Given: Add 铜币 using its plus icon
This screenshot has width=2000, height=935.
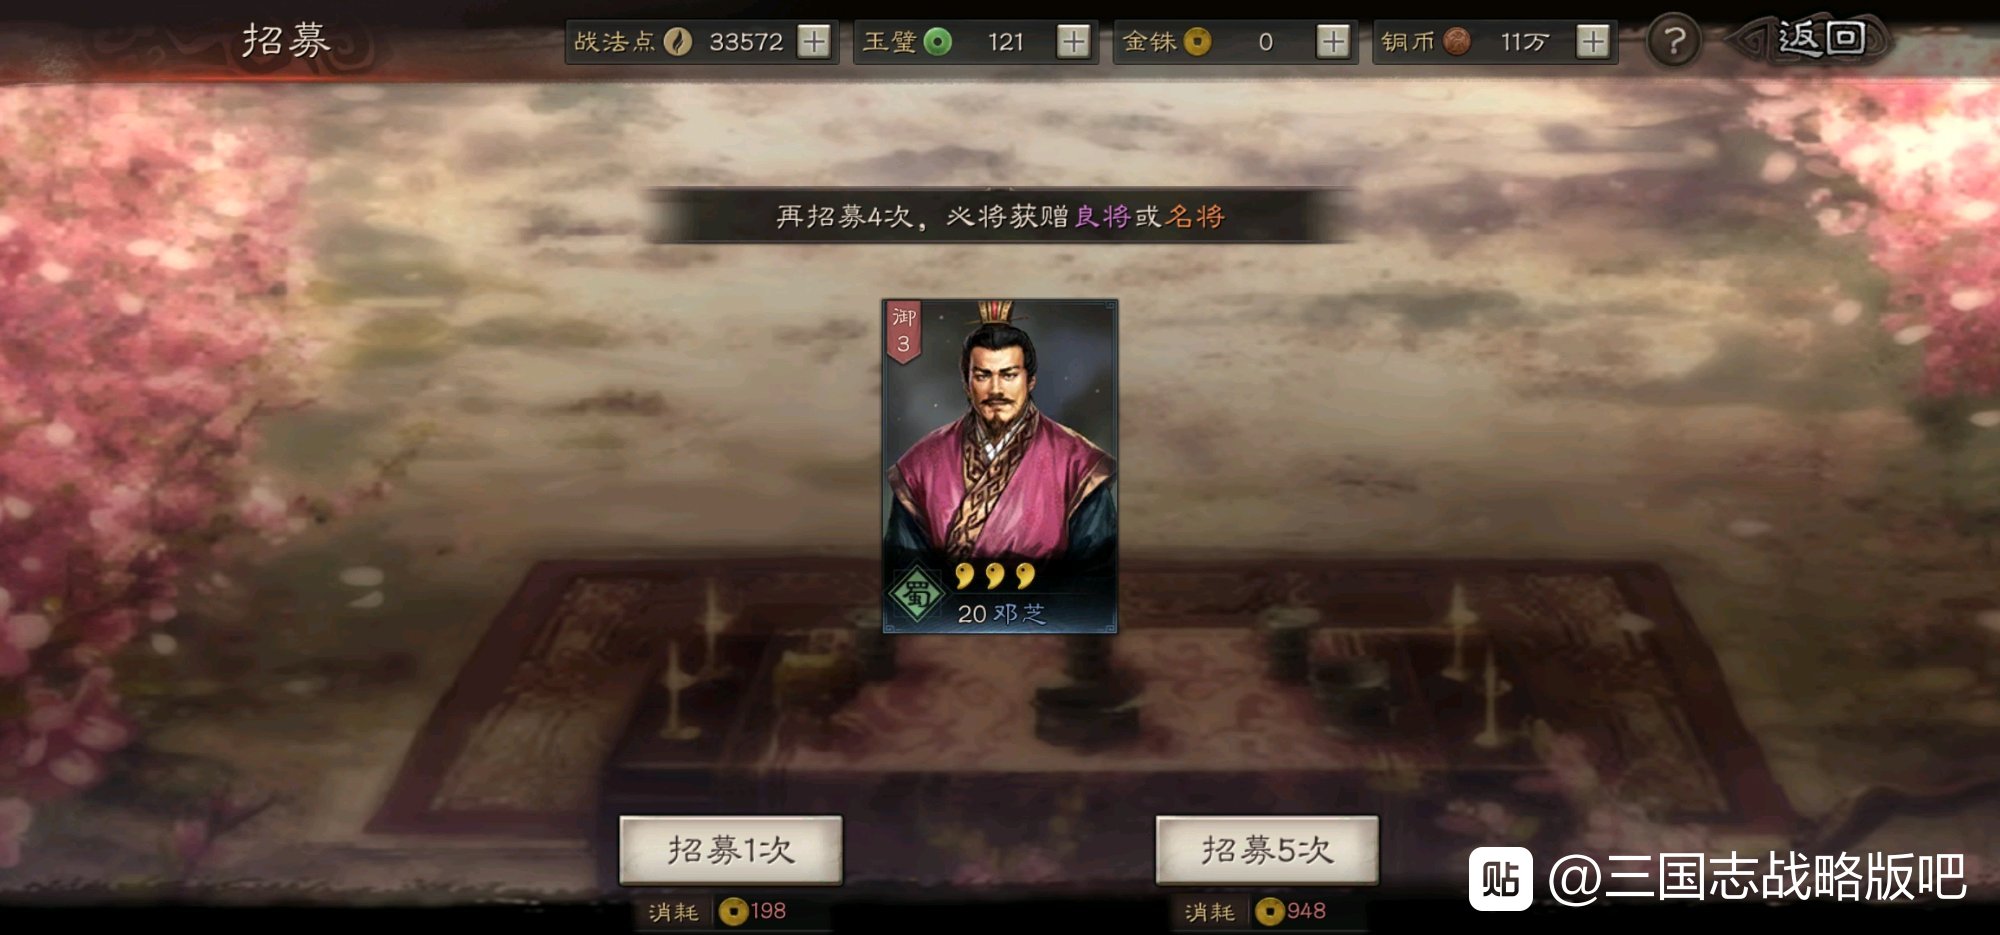Looking at the screenshot, I should (1593, 42).
